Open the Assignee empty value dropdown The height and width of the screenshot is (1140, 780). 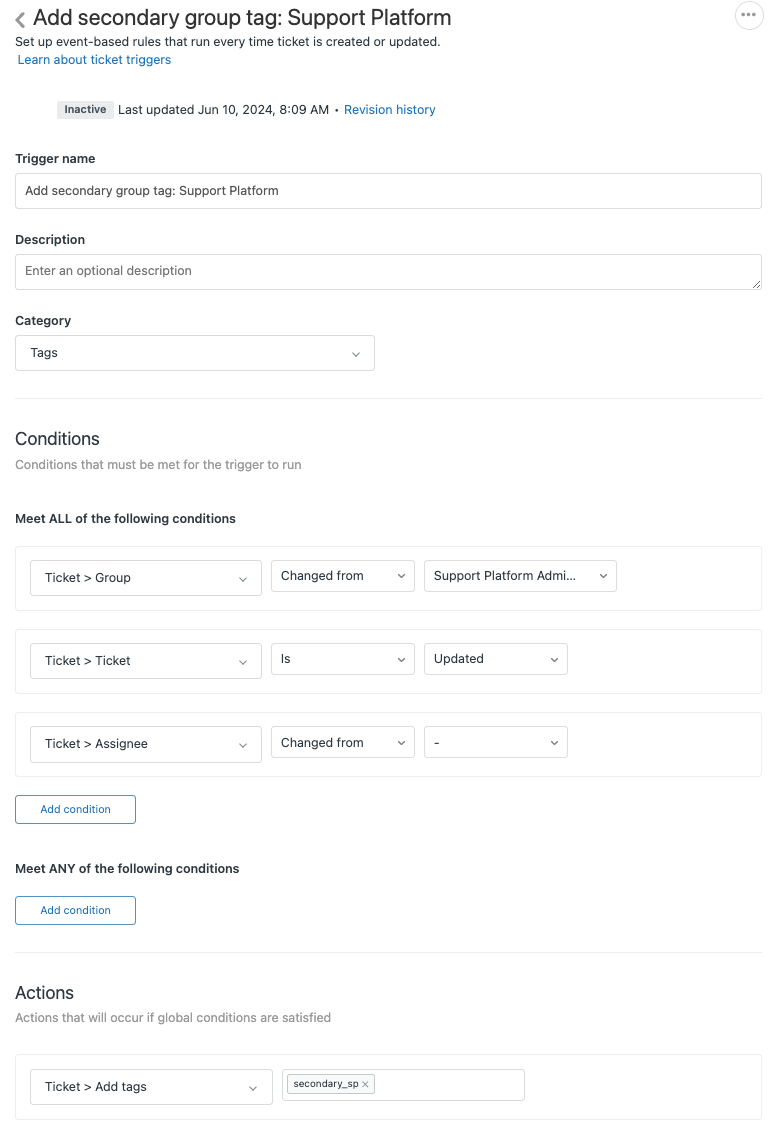click(496, 743)
